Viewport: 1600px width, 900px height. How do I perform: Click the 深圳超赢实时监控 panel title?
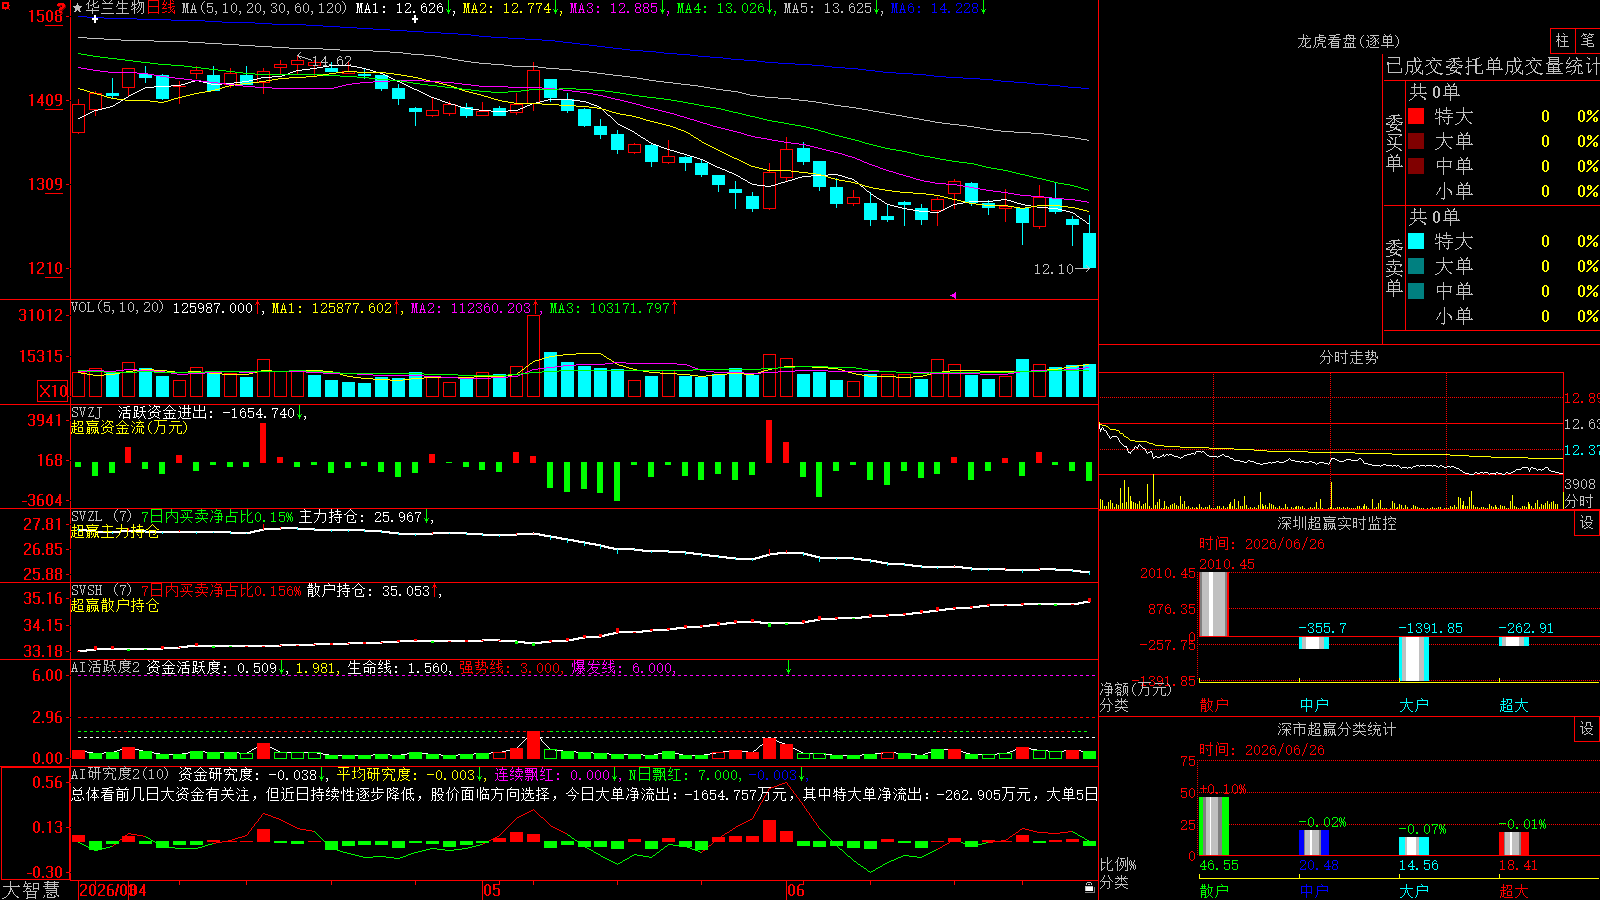coord(1336,523)
